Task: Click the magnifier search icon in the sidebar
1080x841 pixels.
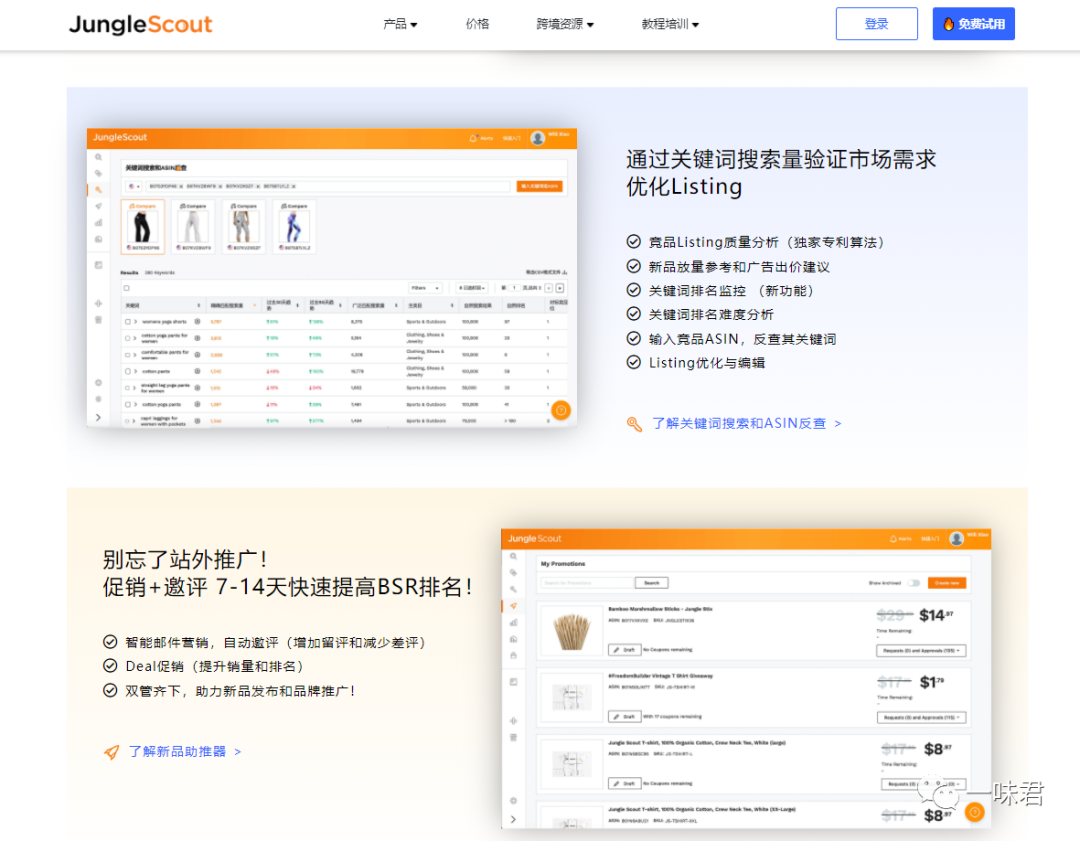Action: point(98,157)
